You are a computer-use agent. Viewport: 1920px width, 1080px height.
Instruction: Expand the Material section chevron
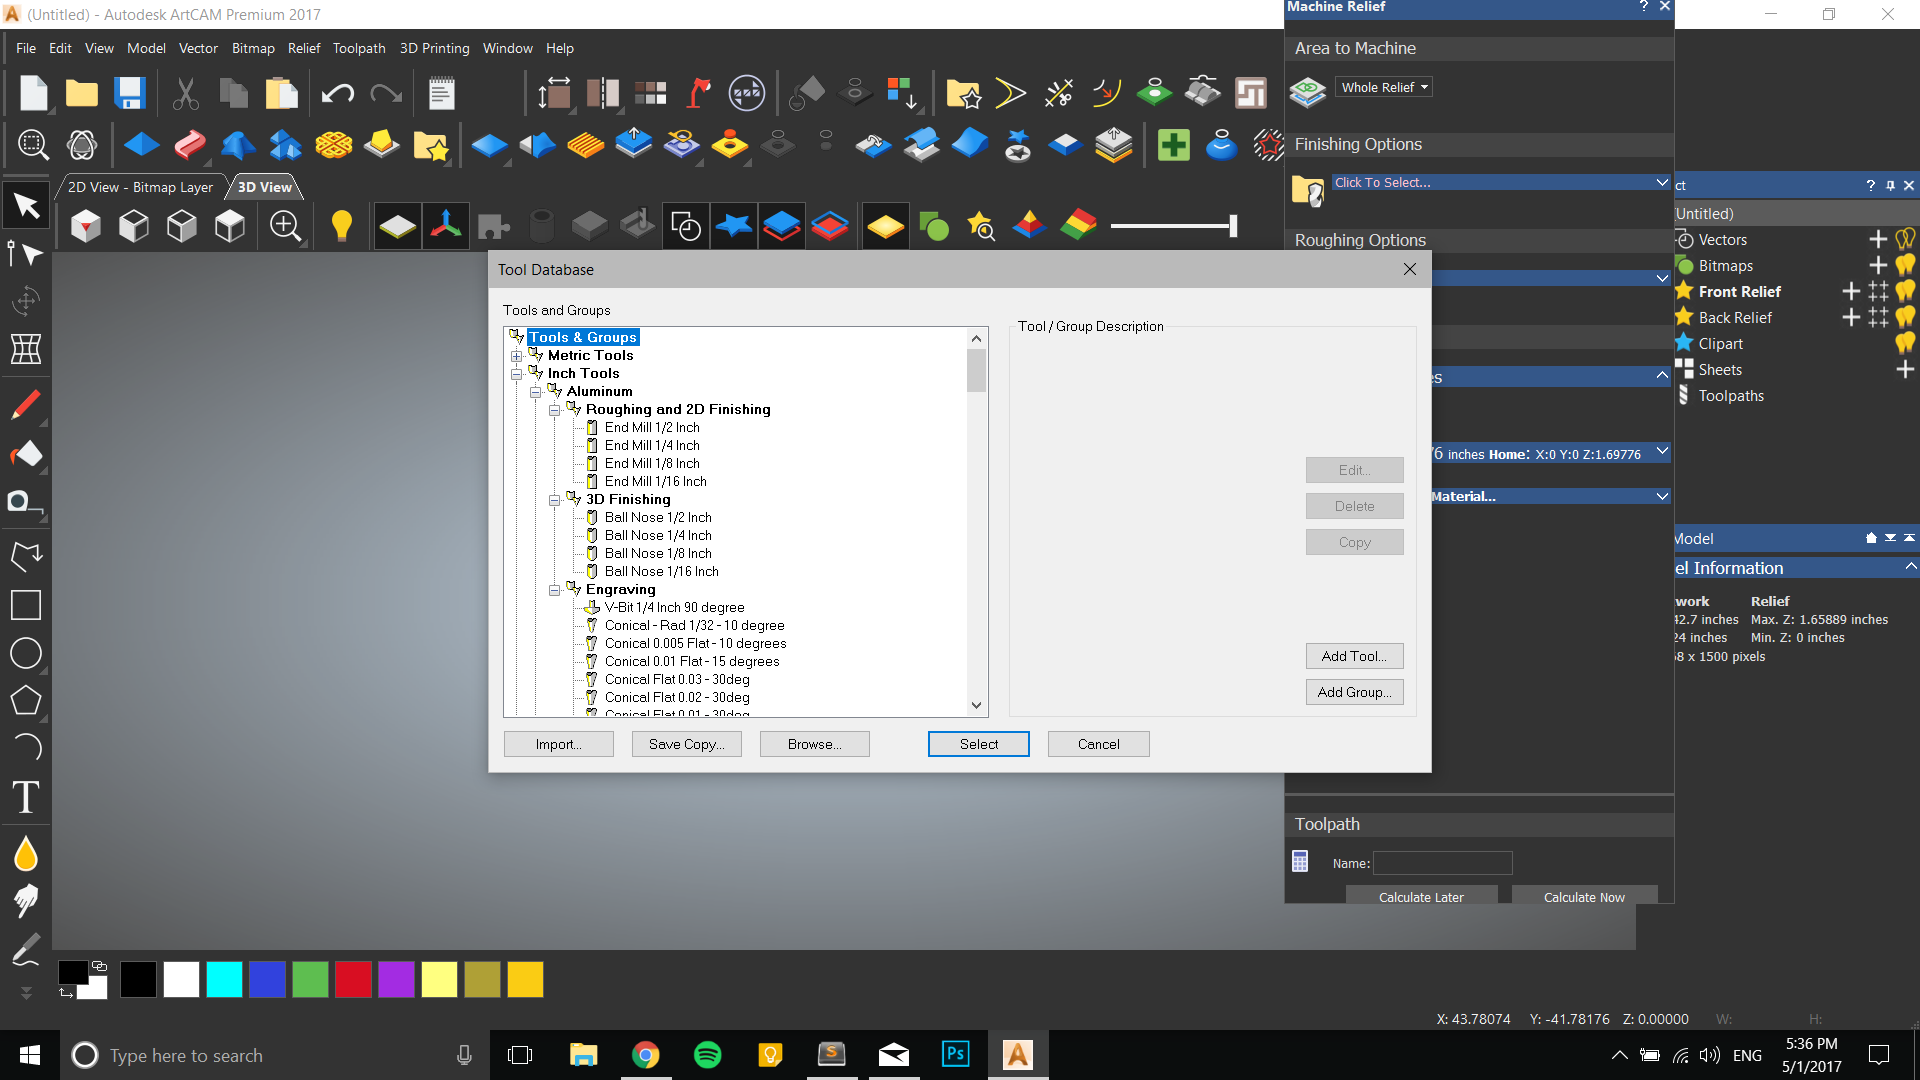(x=1662, y=496)
